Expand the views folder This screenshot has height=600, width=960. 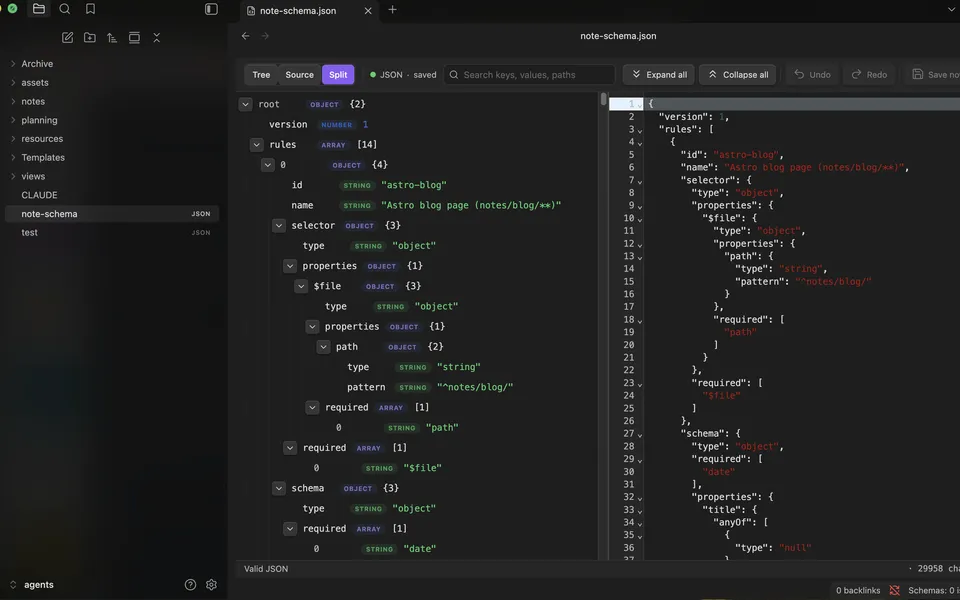[x=112, y=176]
